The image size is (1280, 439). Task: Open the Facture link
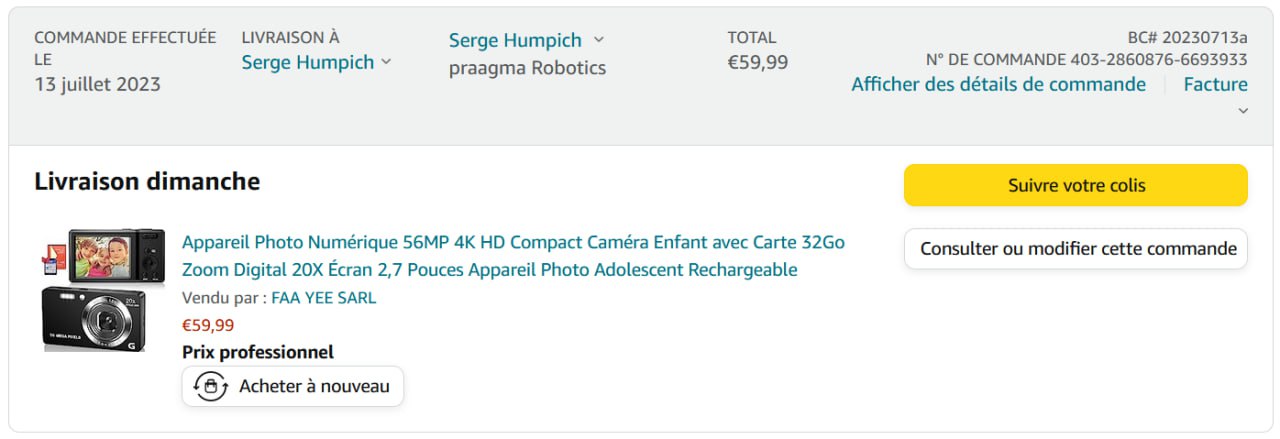(x=1215, y=84)
